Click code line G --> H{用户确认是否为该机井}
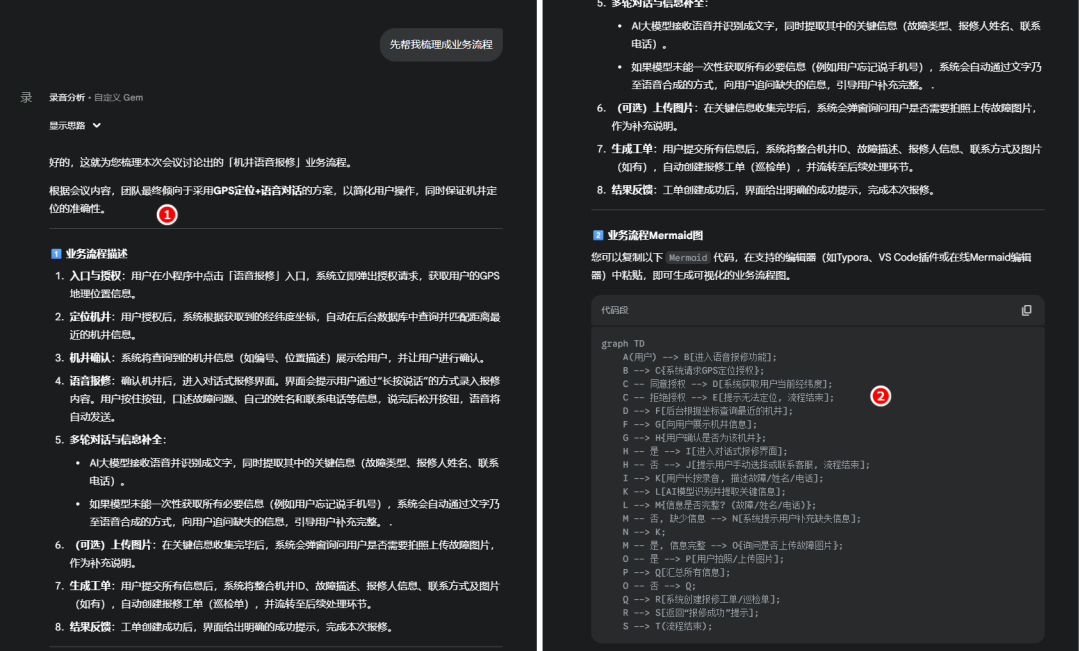Screen dimensions: 1080x651 point(694,437)
